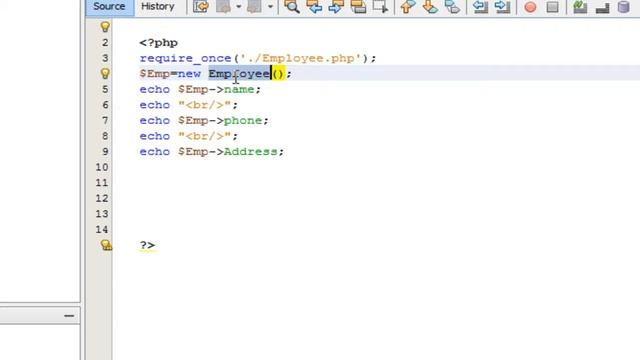Click the require_once keyword
Viewport: 640px width, 360px height.
185,58
